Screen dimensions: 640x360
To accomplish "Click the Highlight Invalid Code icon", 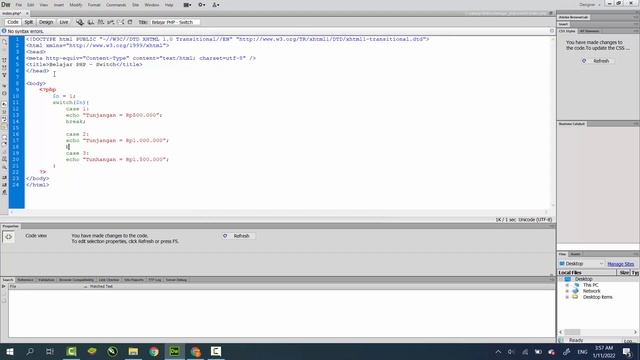I will [x=4, y=111].
